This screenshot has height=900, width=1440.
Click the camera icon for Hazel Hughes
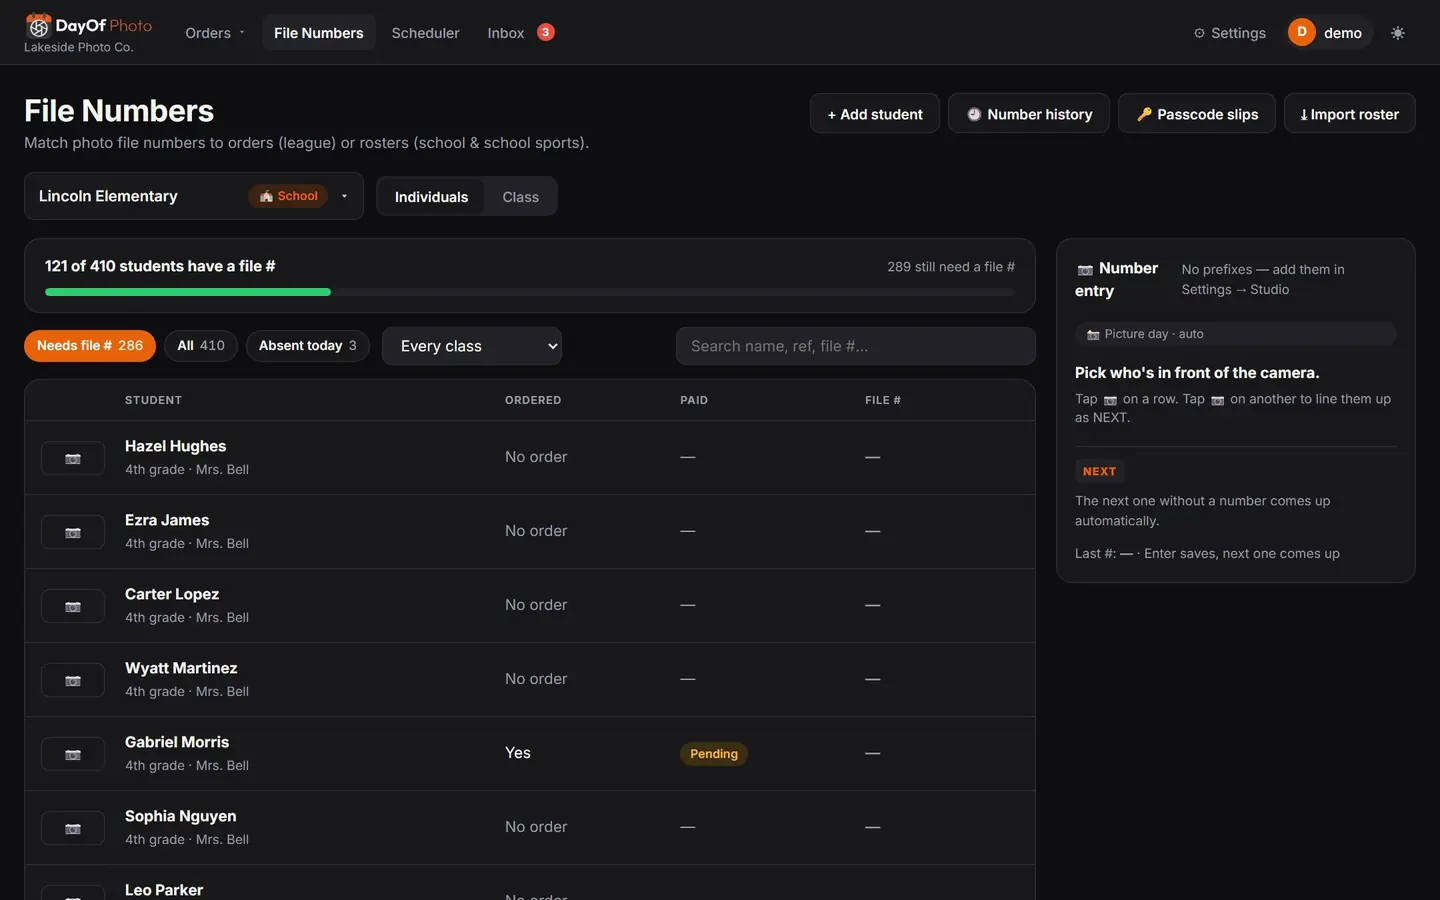point(73,458)
